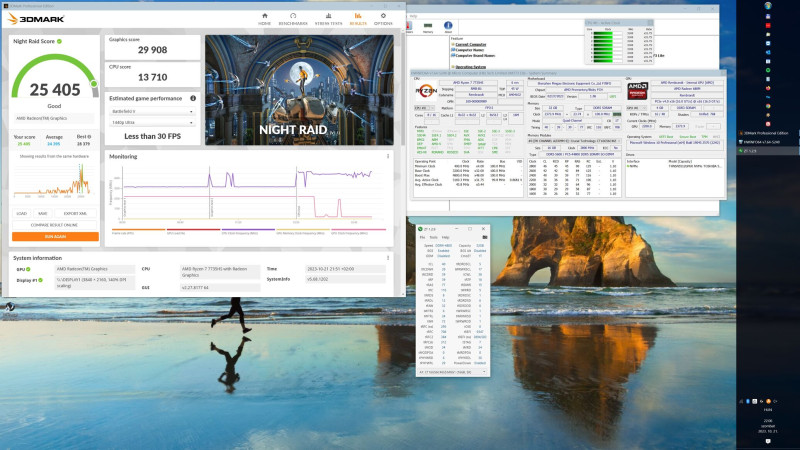Toggle CPU Load (%) legend in Monitoring

[x=193, y=232]
